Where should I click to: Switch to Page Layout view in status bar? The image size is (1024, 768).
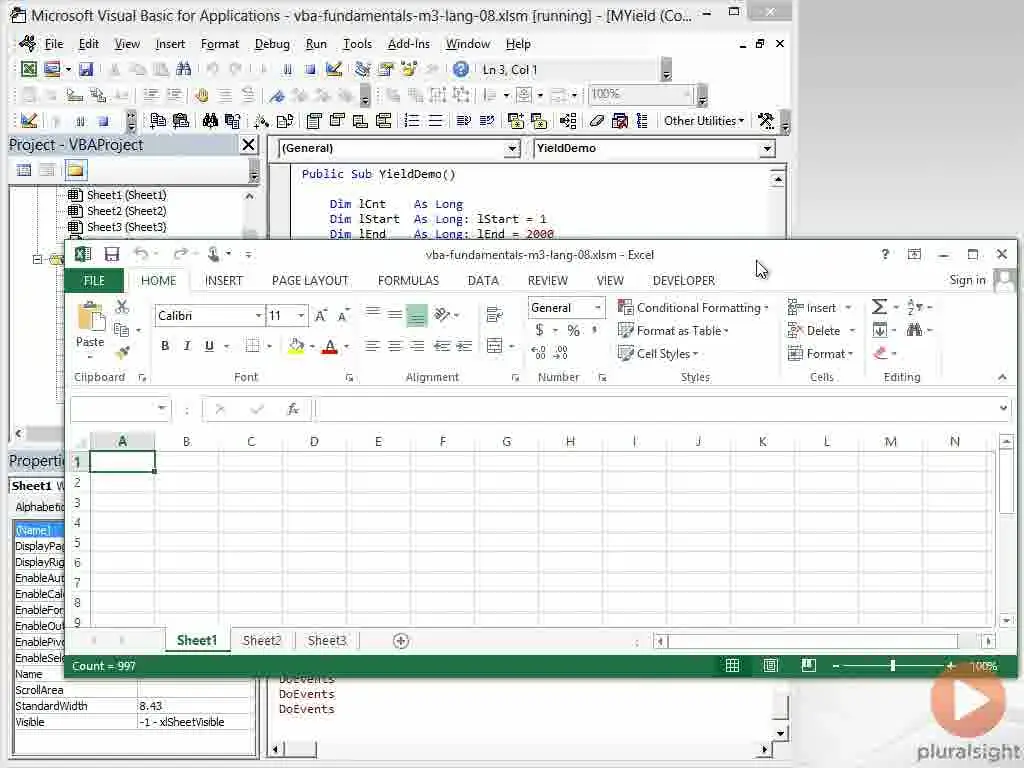771,665
